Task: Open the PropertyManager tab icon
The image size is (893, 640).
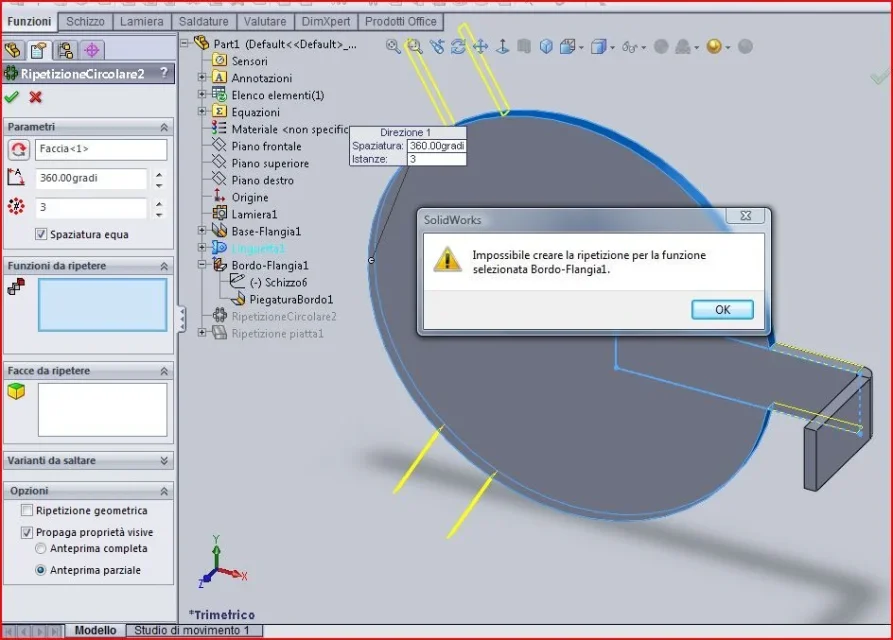Action: click(39, 51)
